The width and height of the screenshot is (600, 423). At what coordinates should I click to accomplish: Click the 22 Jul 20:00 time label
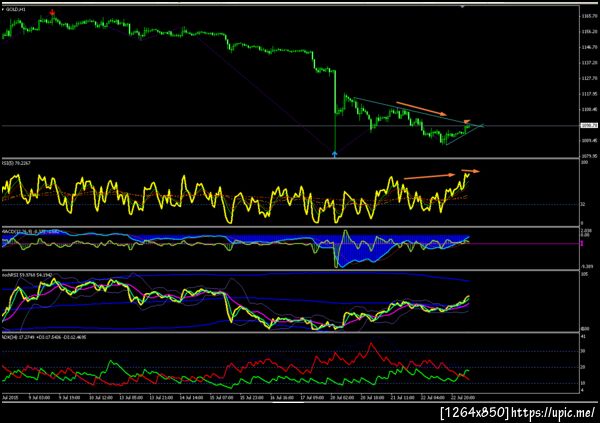463,398
